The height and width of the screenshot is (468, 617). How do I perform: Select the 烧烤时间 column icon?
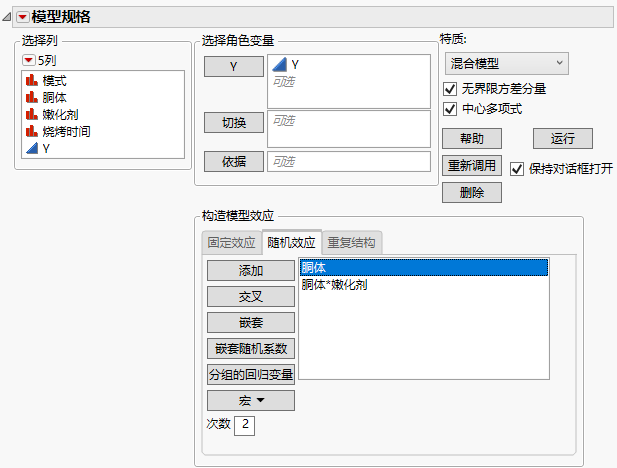tap(32, 131)
